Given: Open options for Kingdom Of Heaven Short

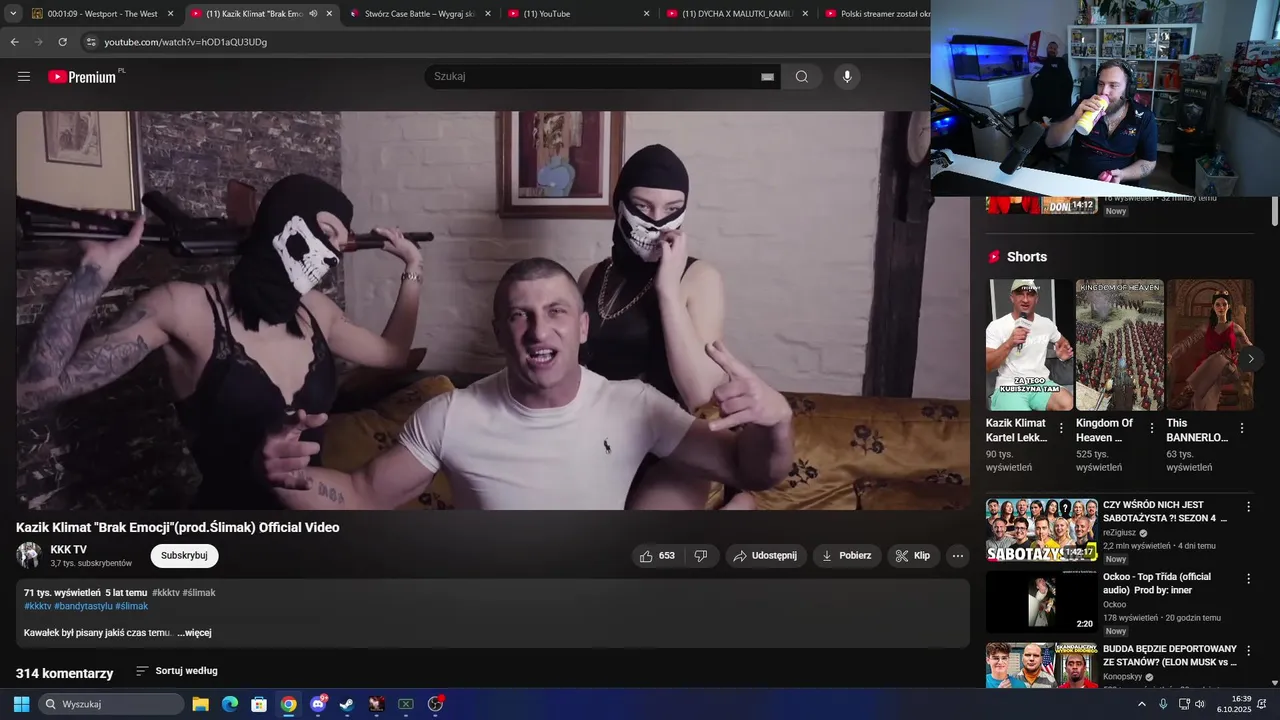Looking at the screenshot, I should click(x=1151, y=428).
